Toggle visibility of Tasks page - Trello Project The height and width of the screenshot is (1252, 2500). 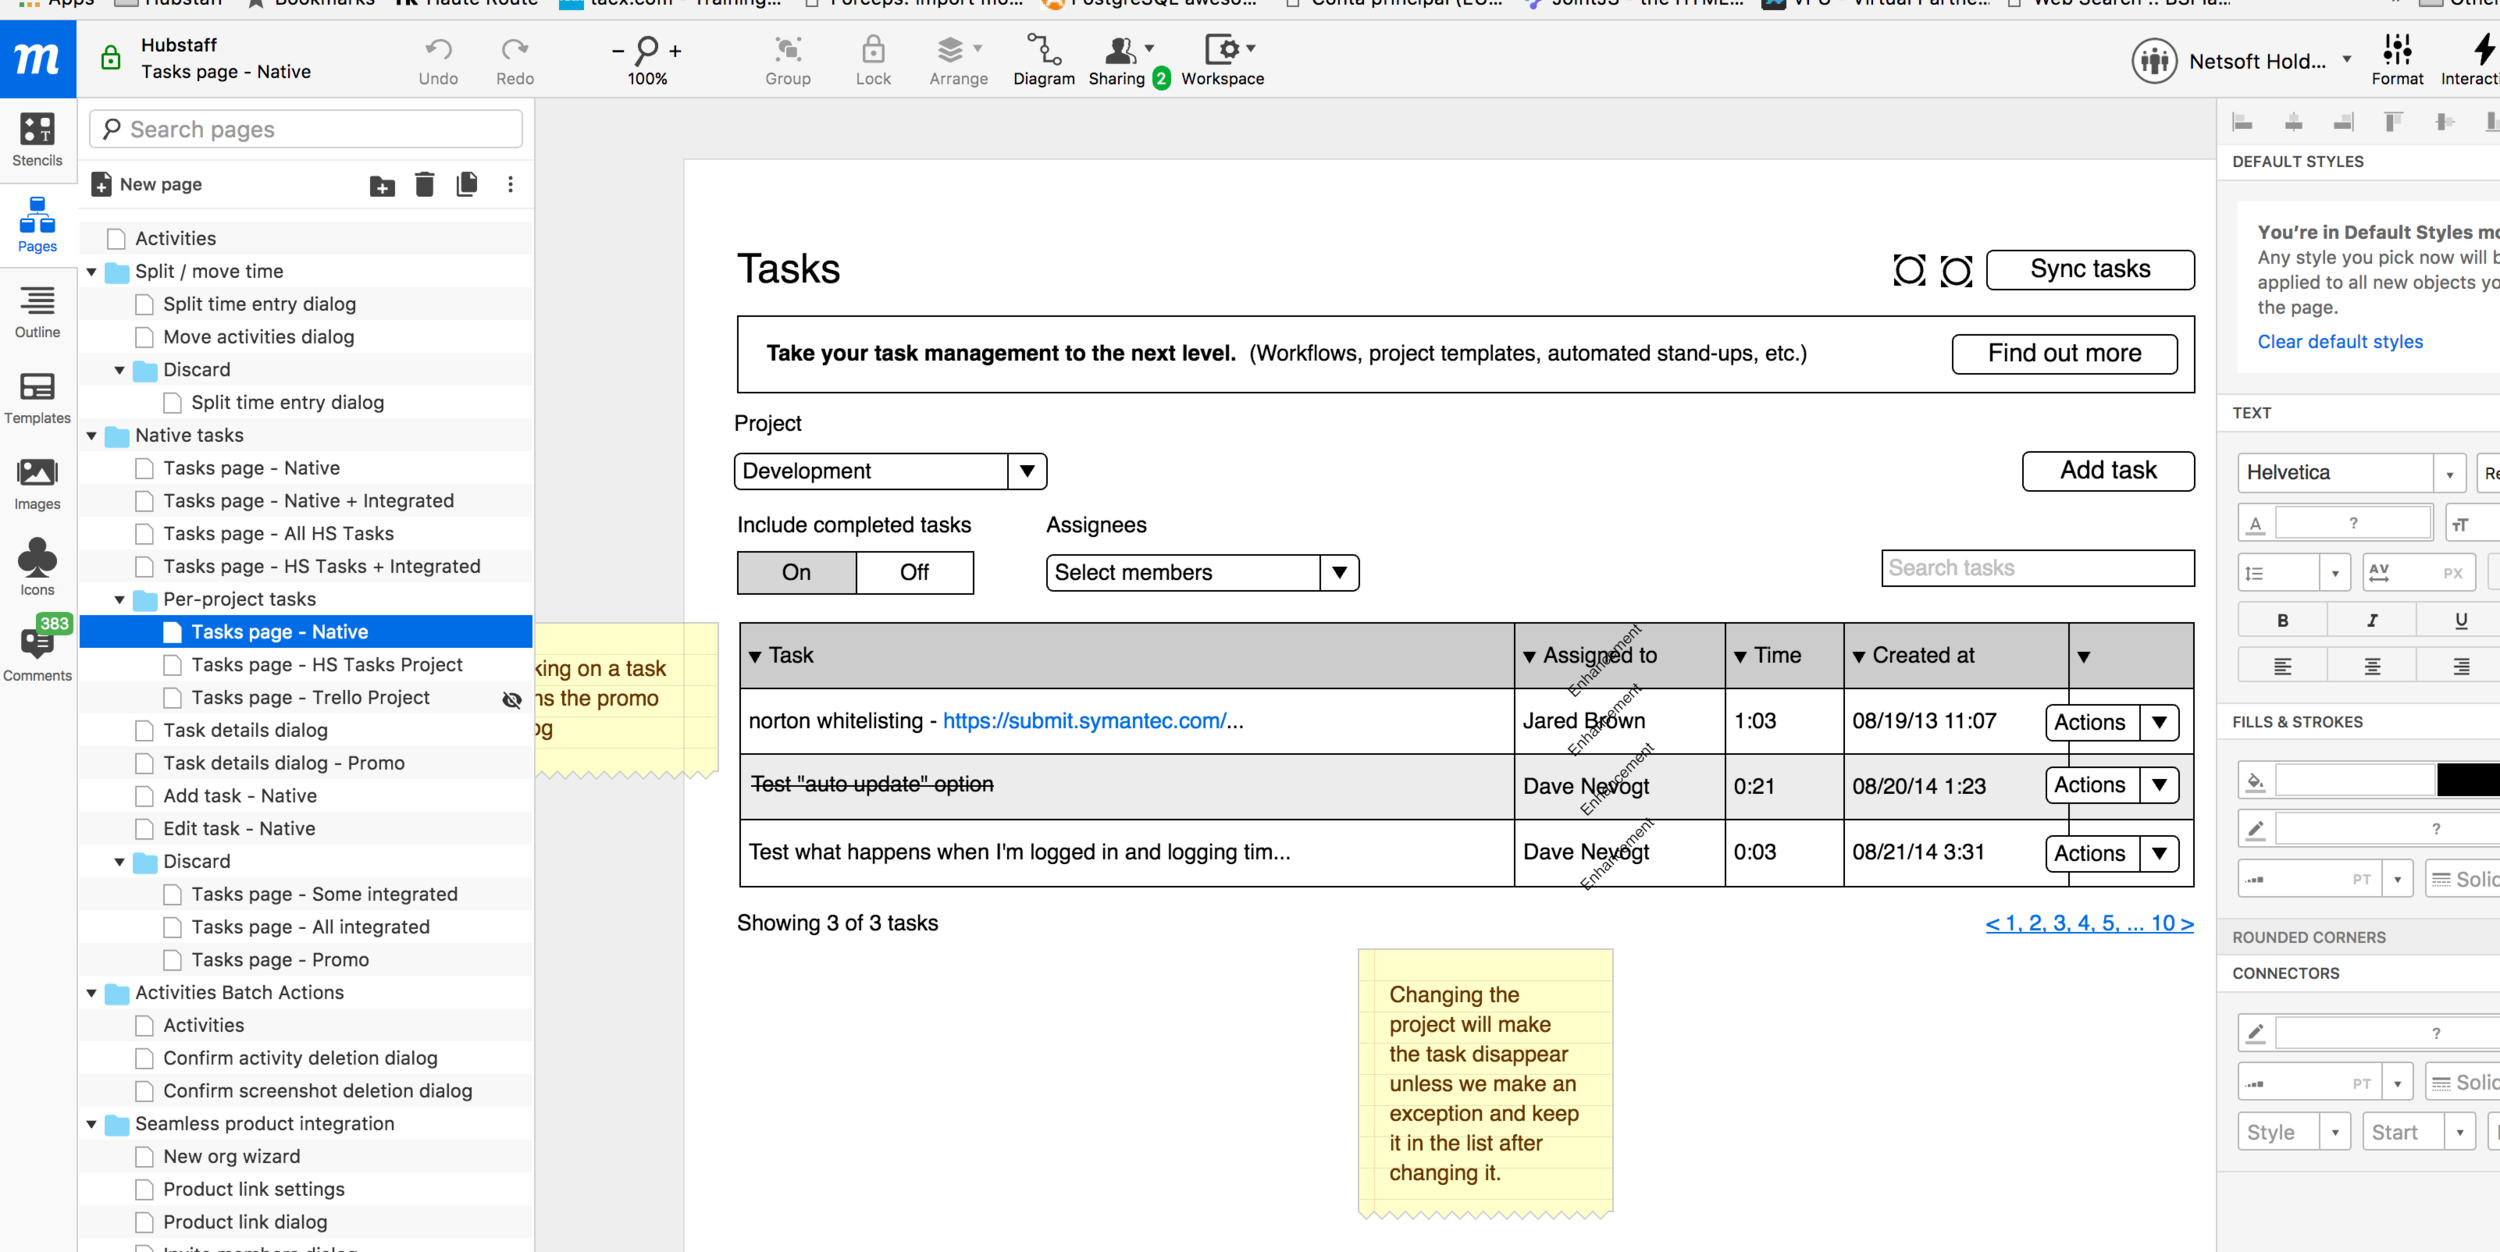(512, 699)
